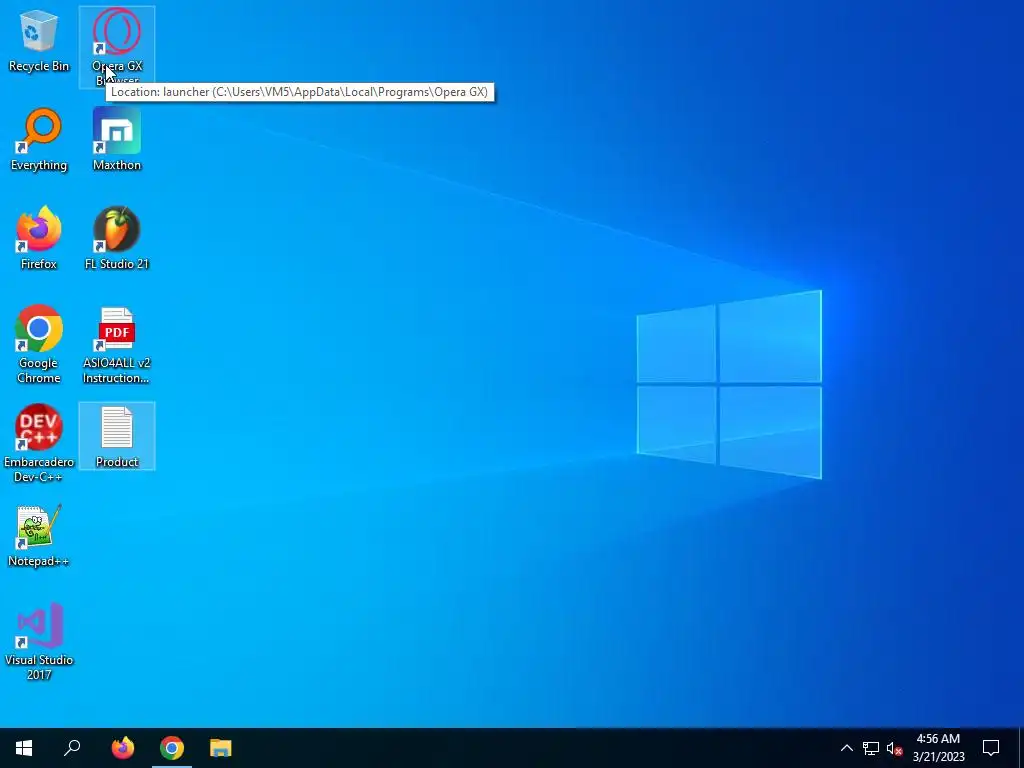
Task: Open File Explorer from the taskbar
Action: tap(221, 748)
